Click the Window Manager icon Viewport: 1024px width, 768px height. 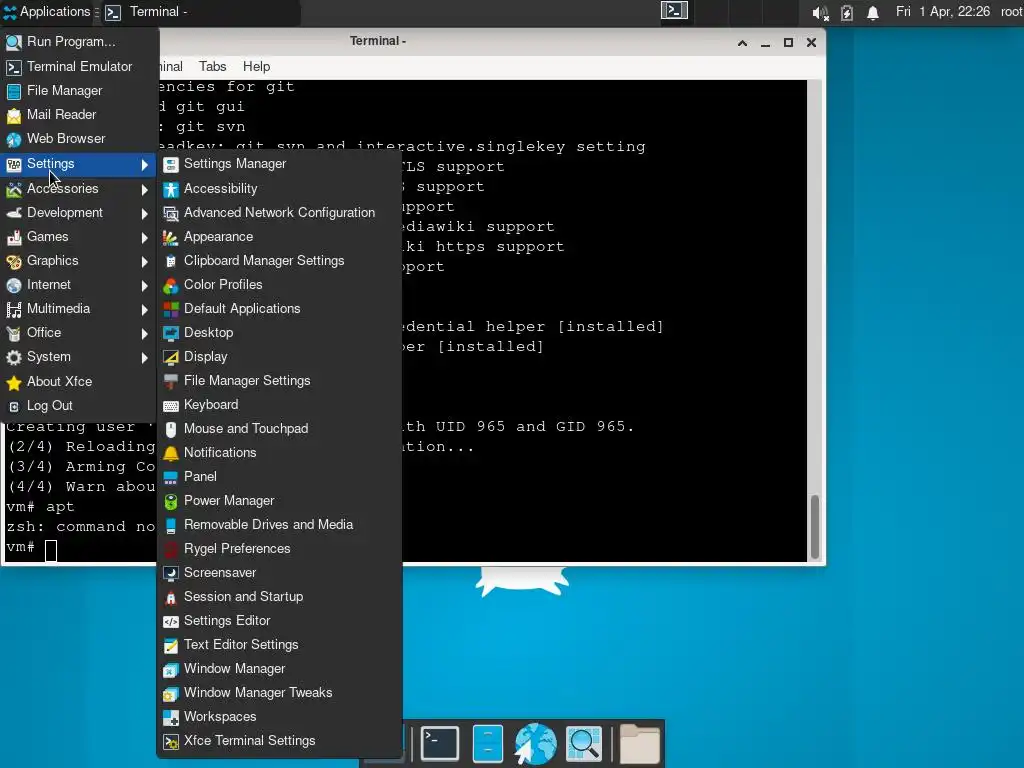pos(170,669)
